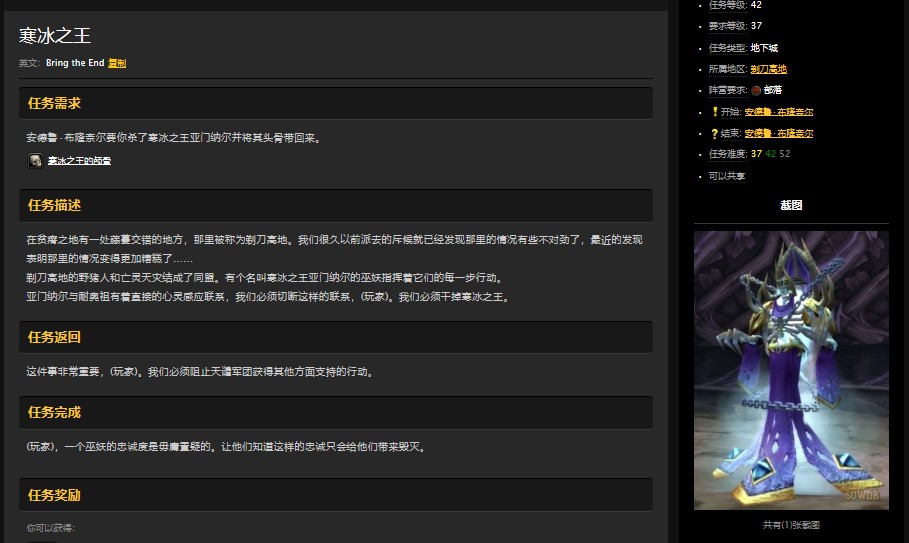The height and width of the screenshot is (543, 909).
Task: Open the 寒冰之王的颅骨 item link
Action: click(79, 160)
